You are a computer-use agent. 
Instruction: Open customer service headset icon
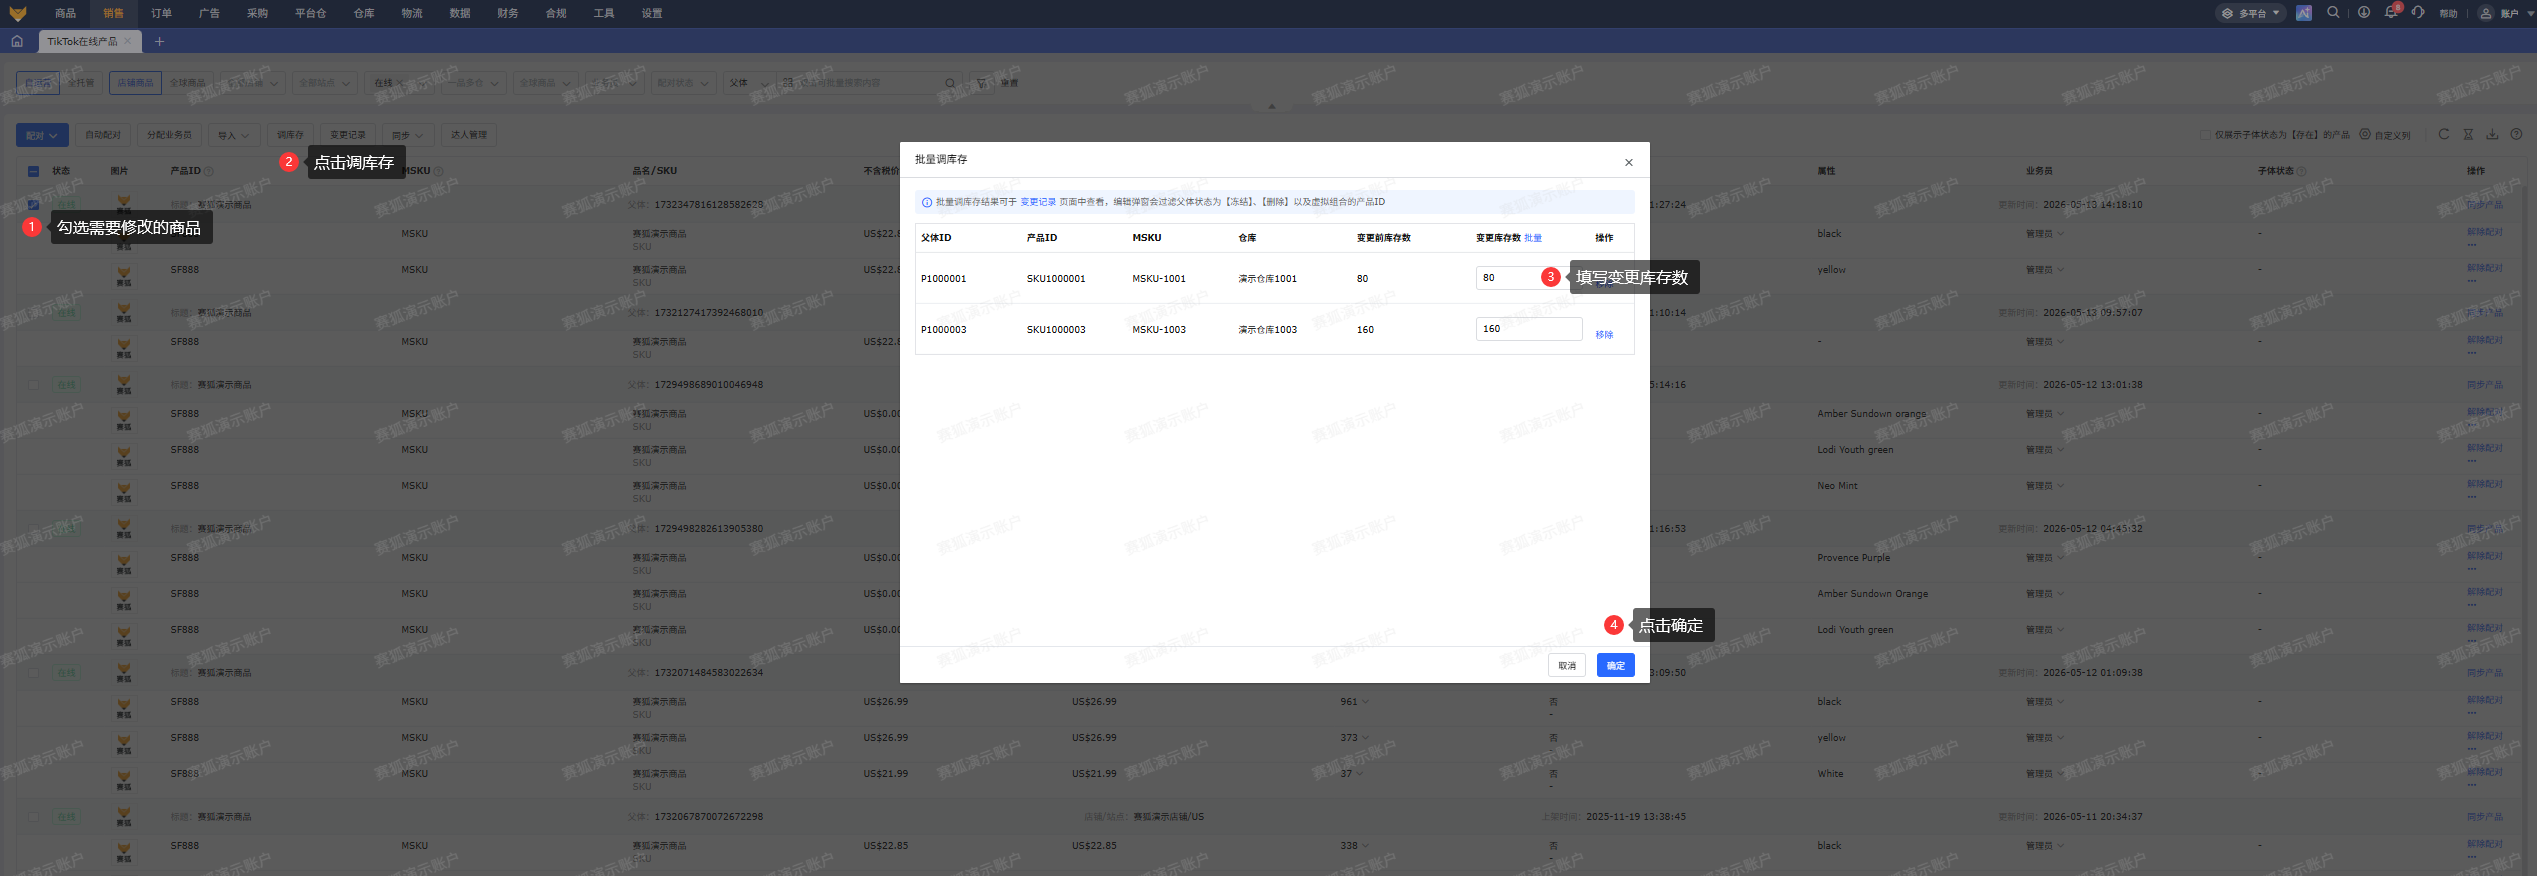2418,13
